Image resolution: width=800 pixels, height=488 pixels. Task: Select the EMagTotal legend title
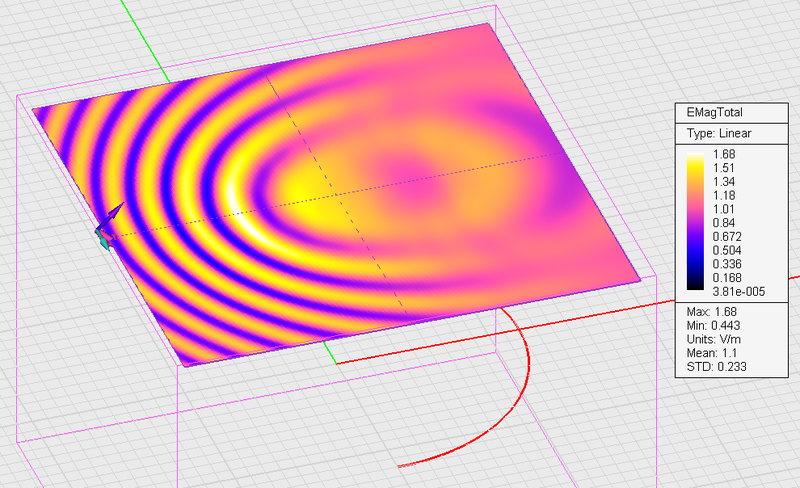[714, 112]
